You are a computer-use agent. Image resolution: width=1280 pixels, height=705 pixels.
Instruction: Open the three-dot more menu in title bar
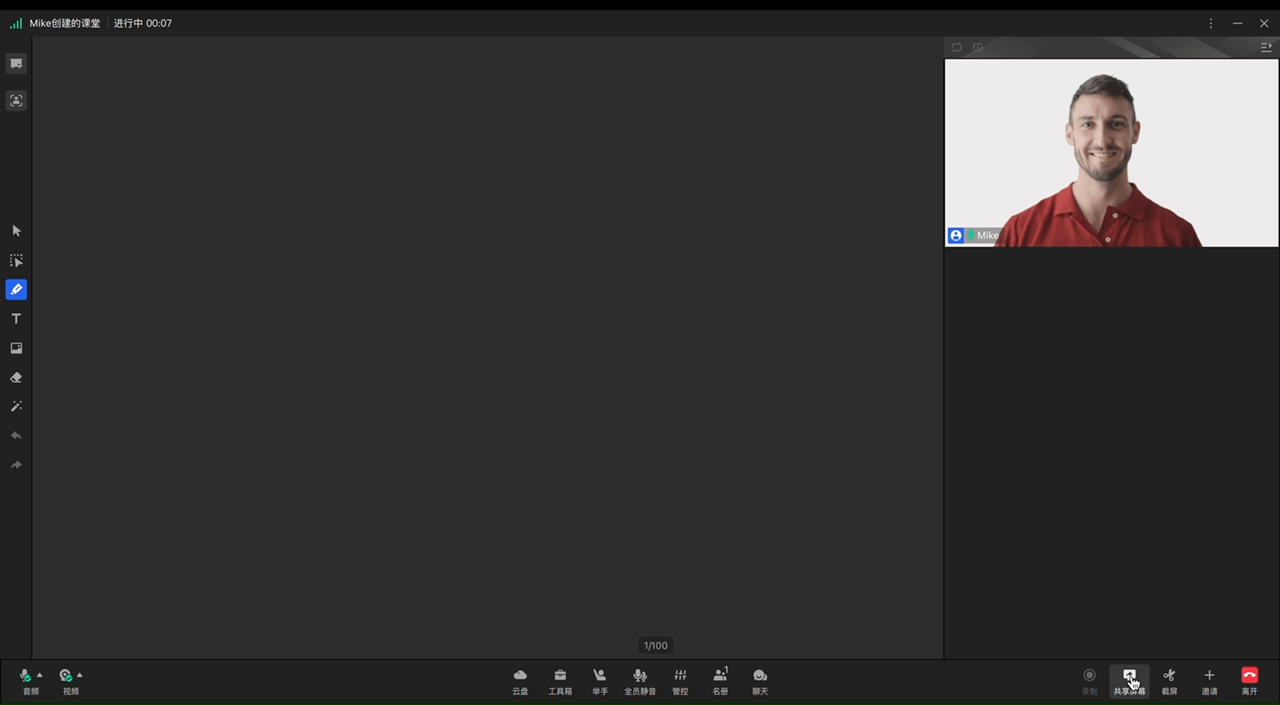(1211, 23)
